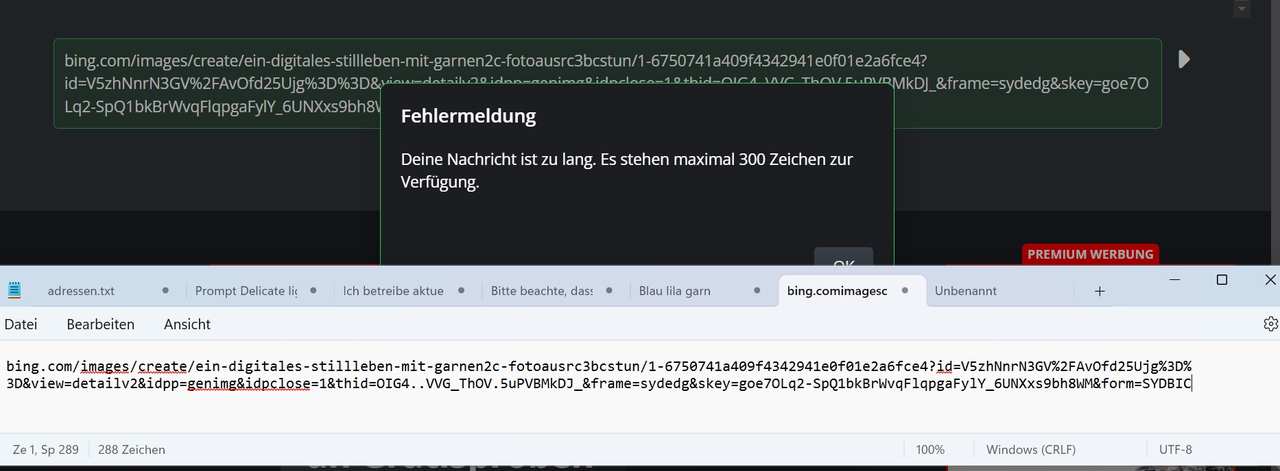Switch to the Unbenannt tab

tap(965, 291)
